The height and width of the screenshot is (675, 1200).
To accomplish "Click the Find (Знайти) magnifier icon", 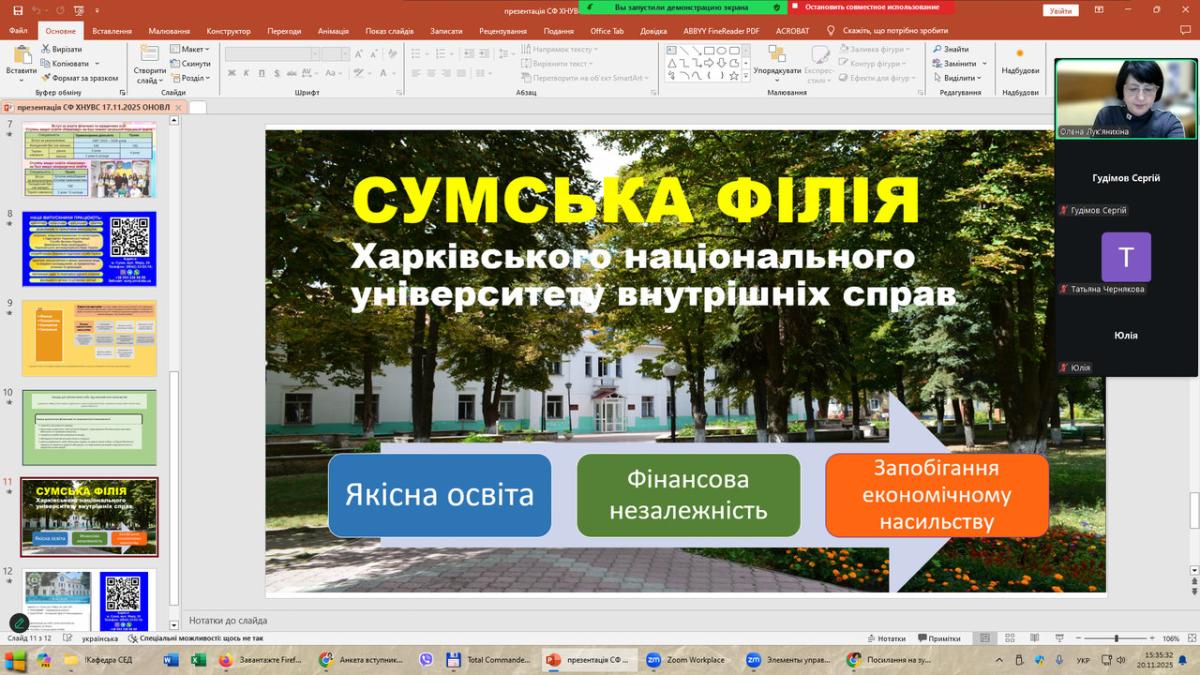I will point(938,49).
